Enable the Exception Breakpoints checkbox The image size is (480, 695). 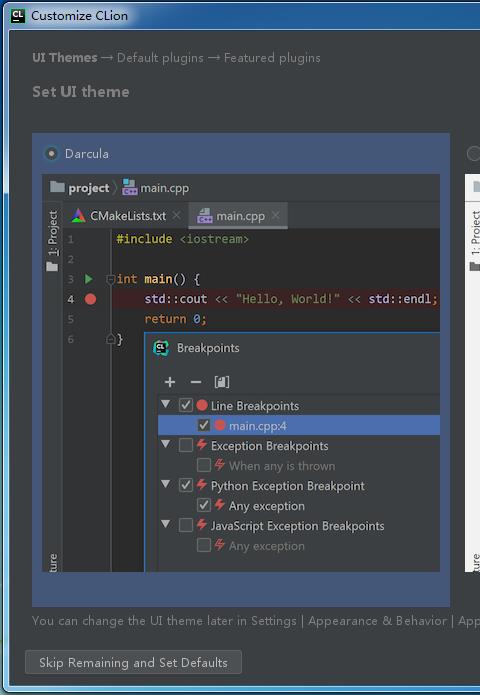pyautogui.click(x=186, y=445)
